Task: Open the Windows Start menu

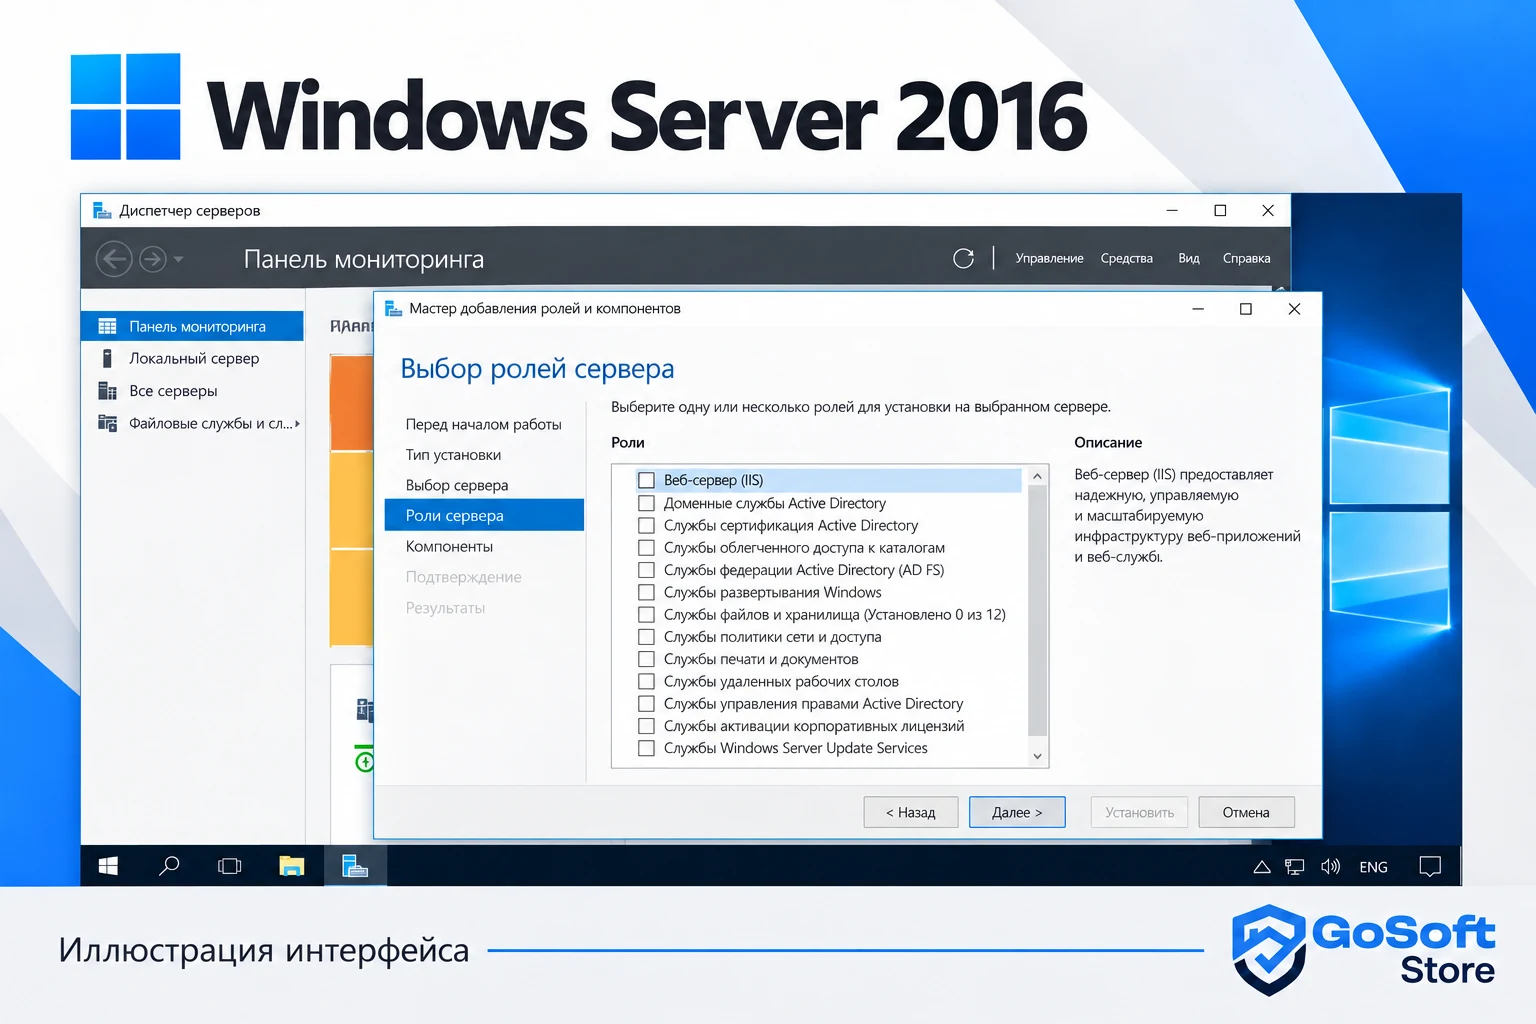Action: [x=108, y=866]
